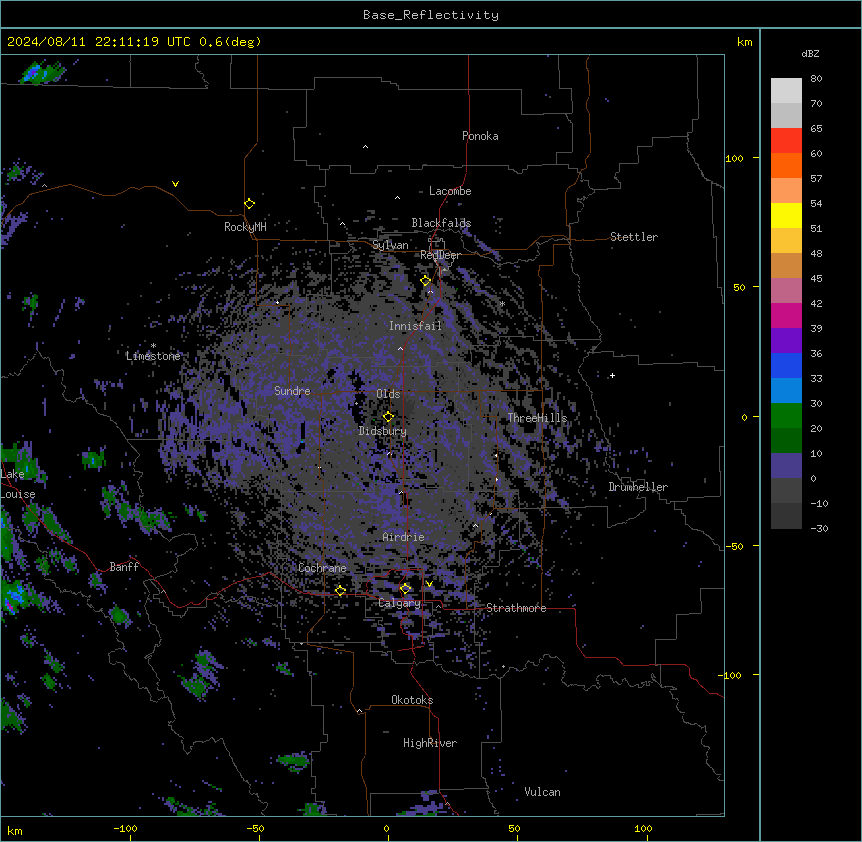862x842 pixels.
Task: Select the Vulcan city label
Action: [543, 792]
